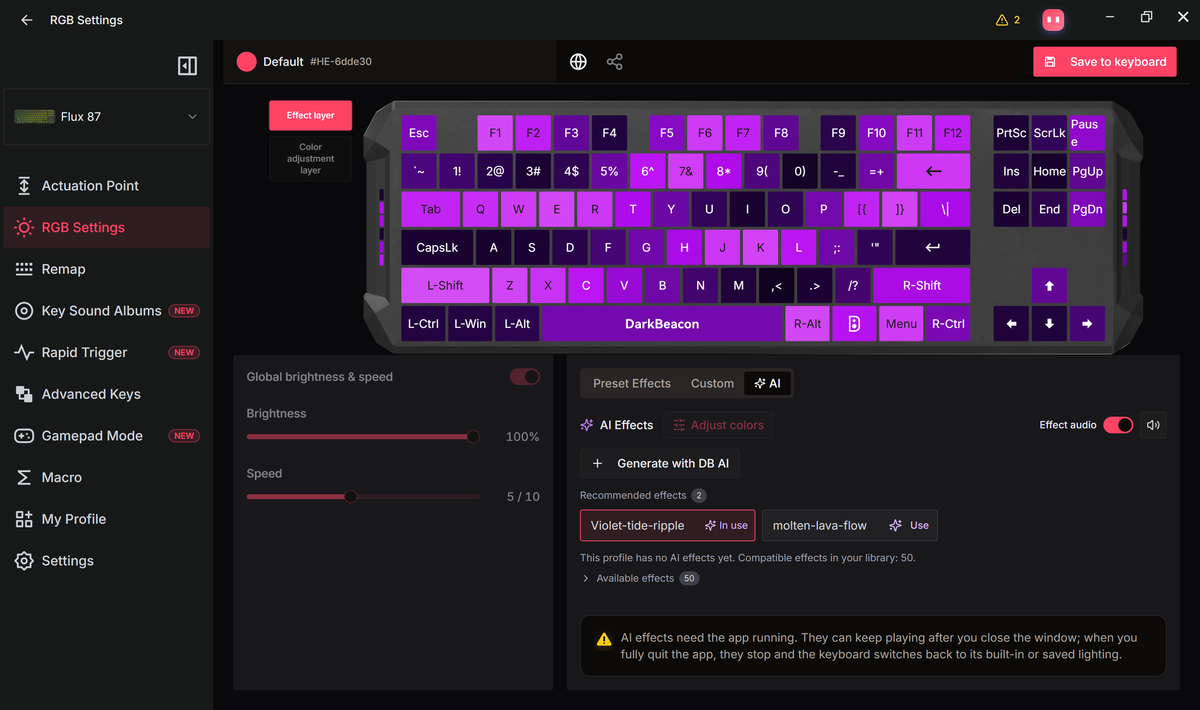Image resolution: width=1200 pixels, height=710 pixels.
Task: Click the right arrow key
Action: (x=1087, y=324)
